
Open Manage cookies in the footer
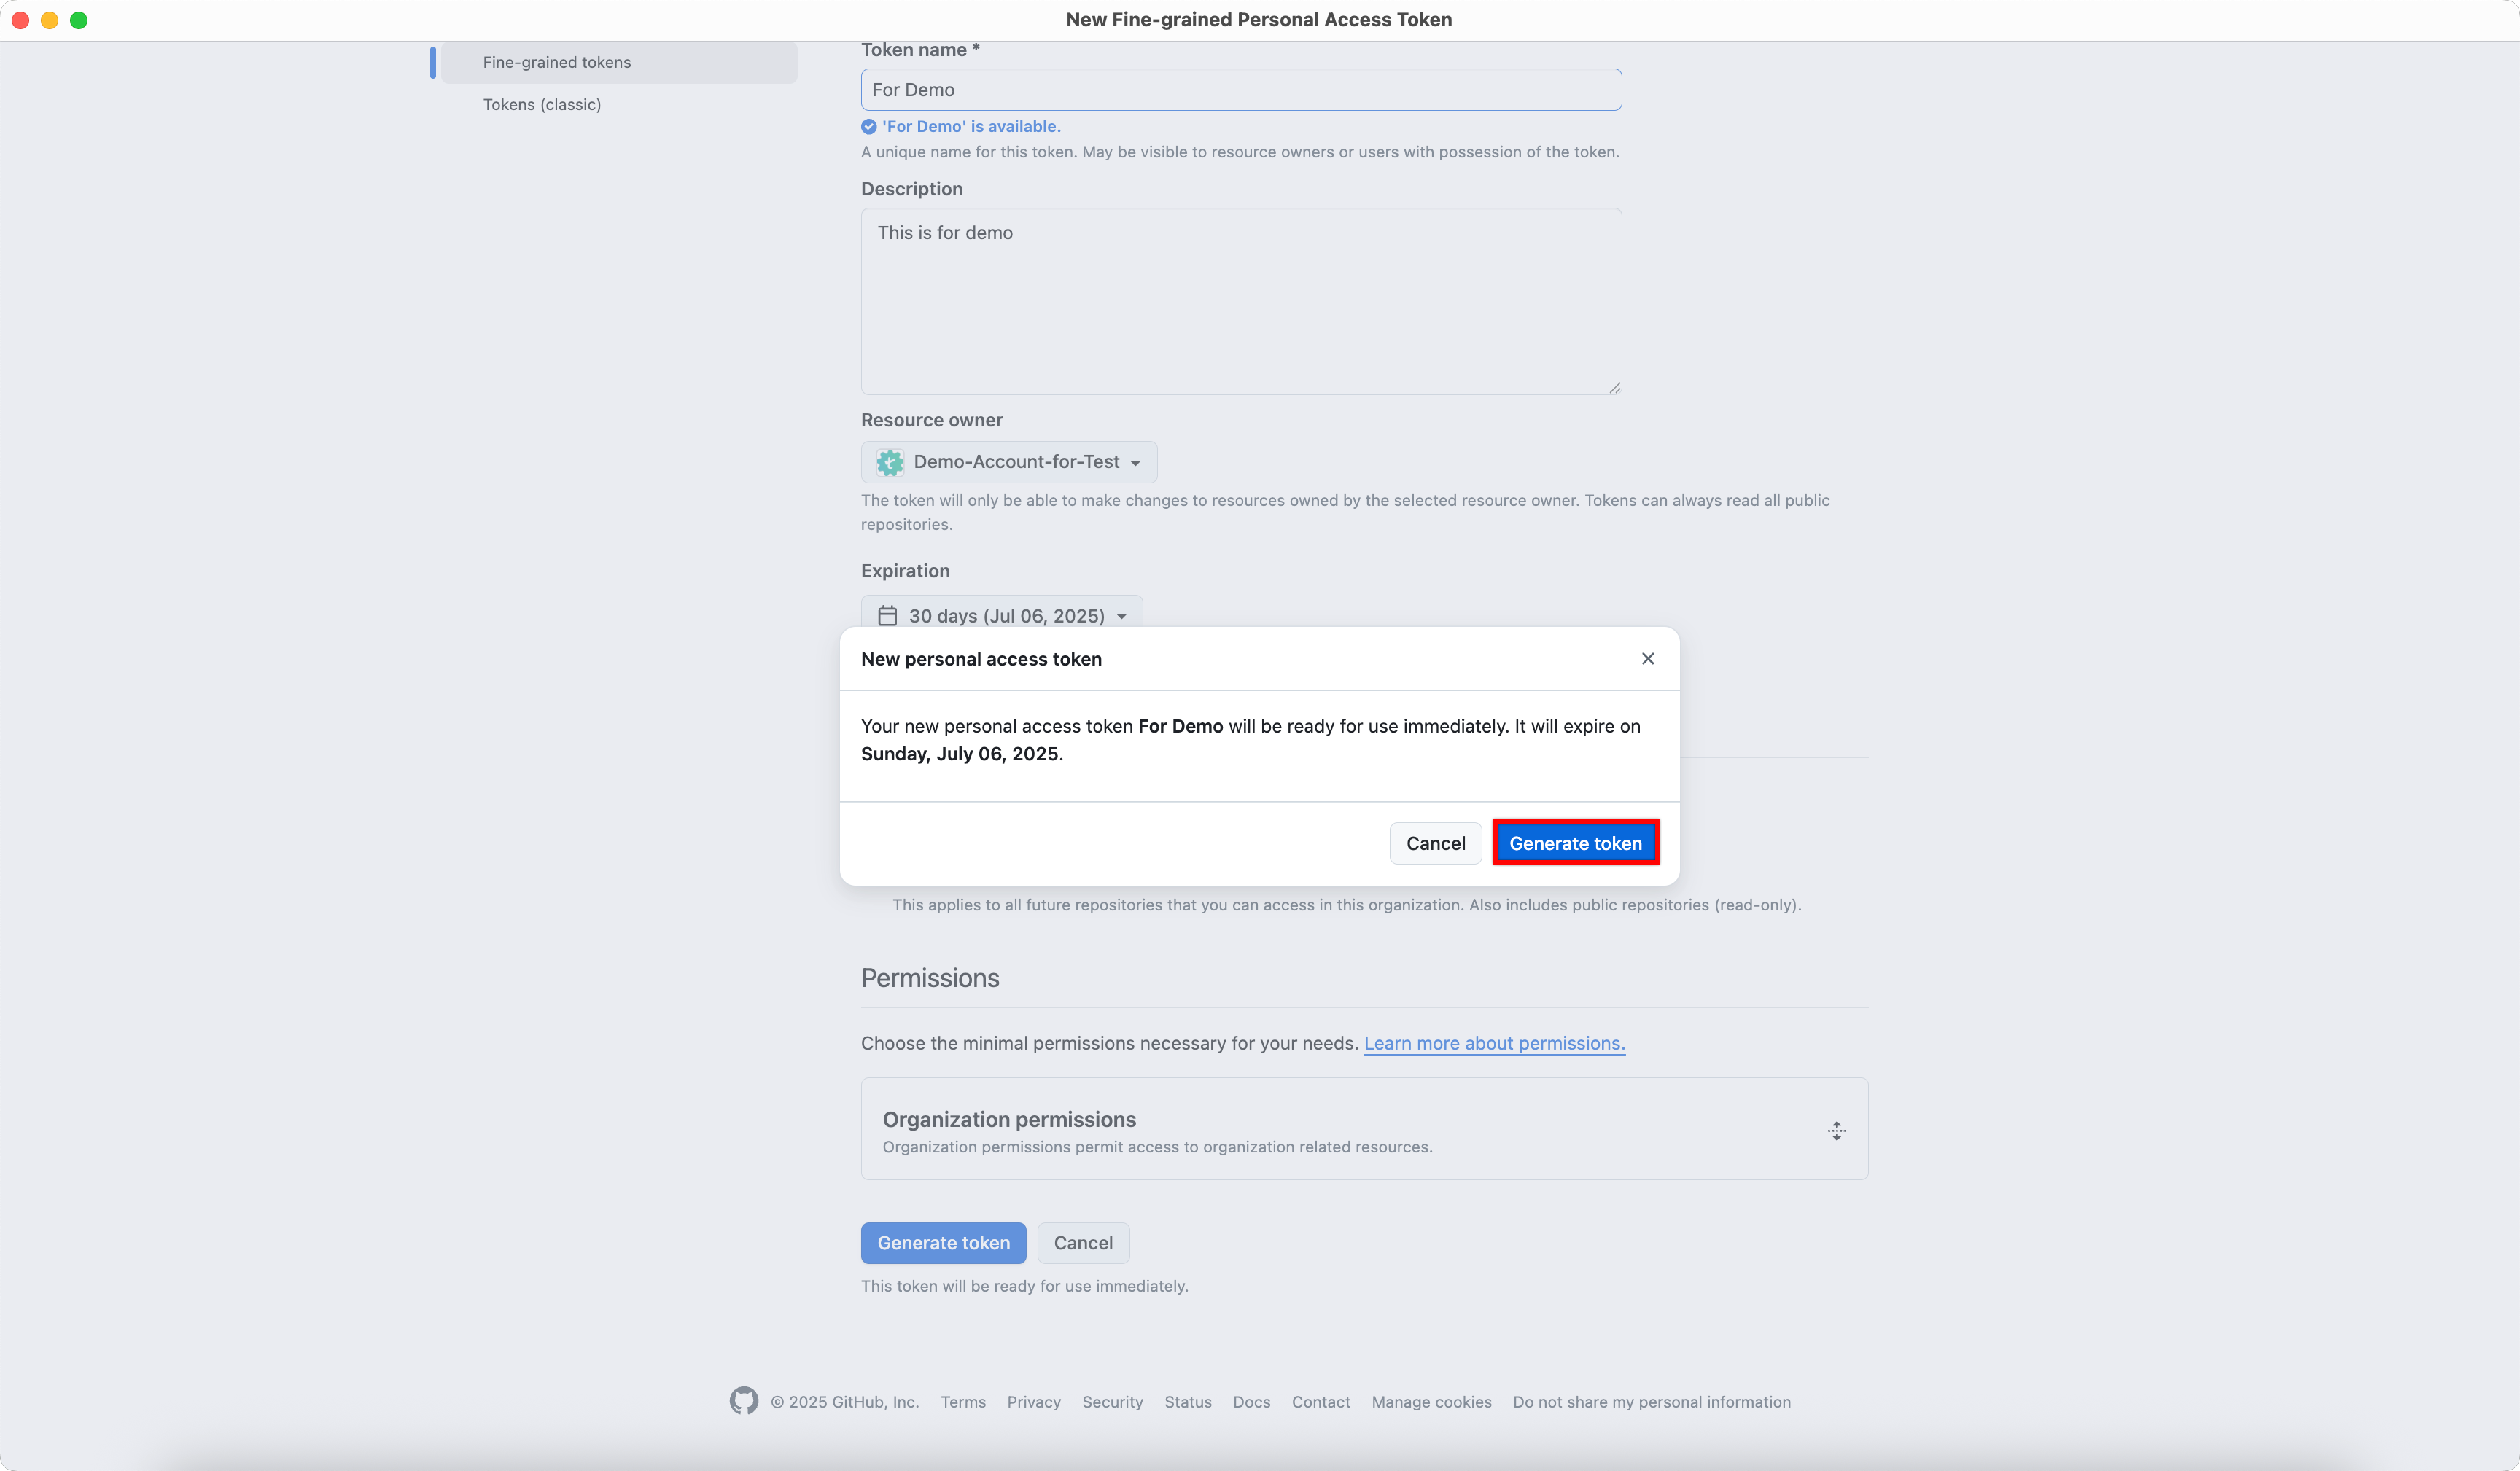(1430, 1401)
